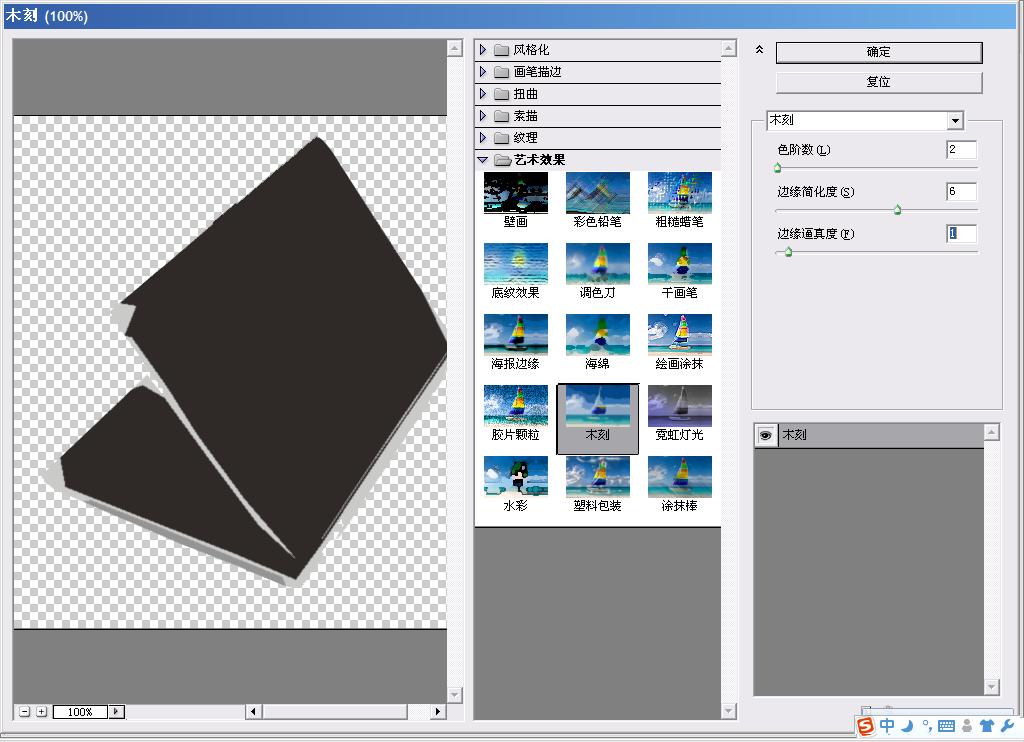1024x742 pixels.
Task: Expand the 扭曲 filter folder
Action: (x=483, y=93)
